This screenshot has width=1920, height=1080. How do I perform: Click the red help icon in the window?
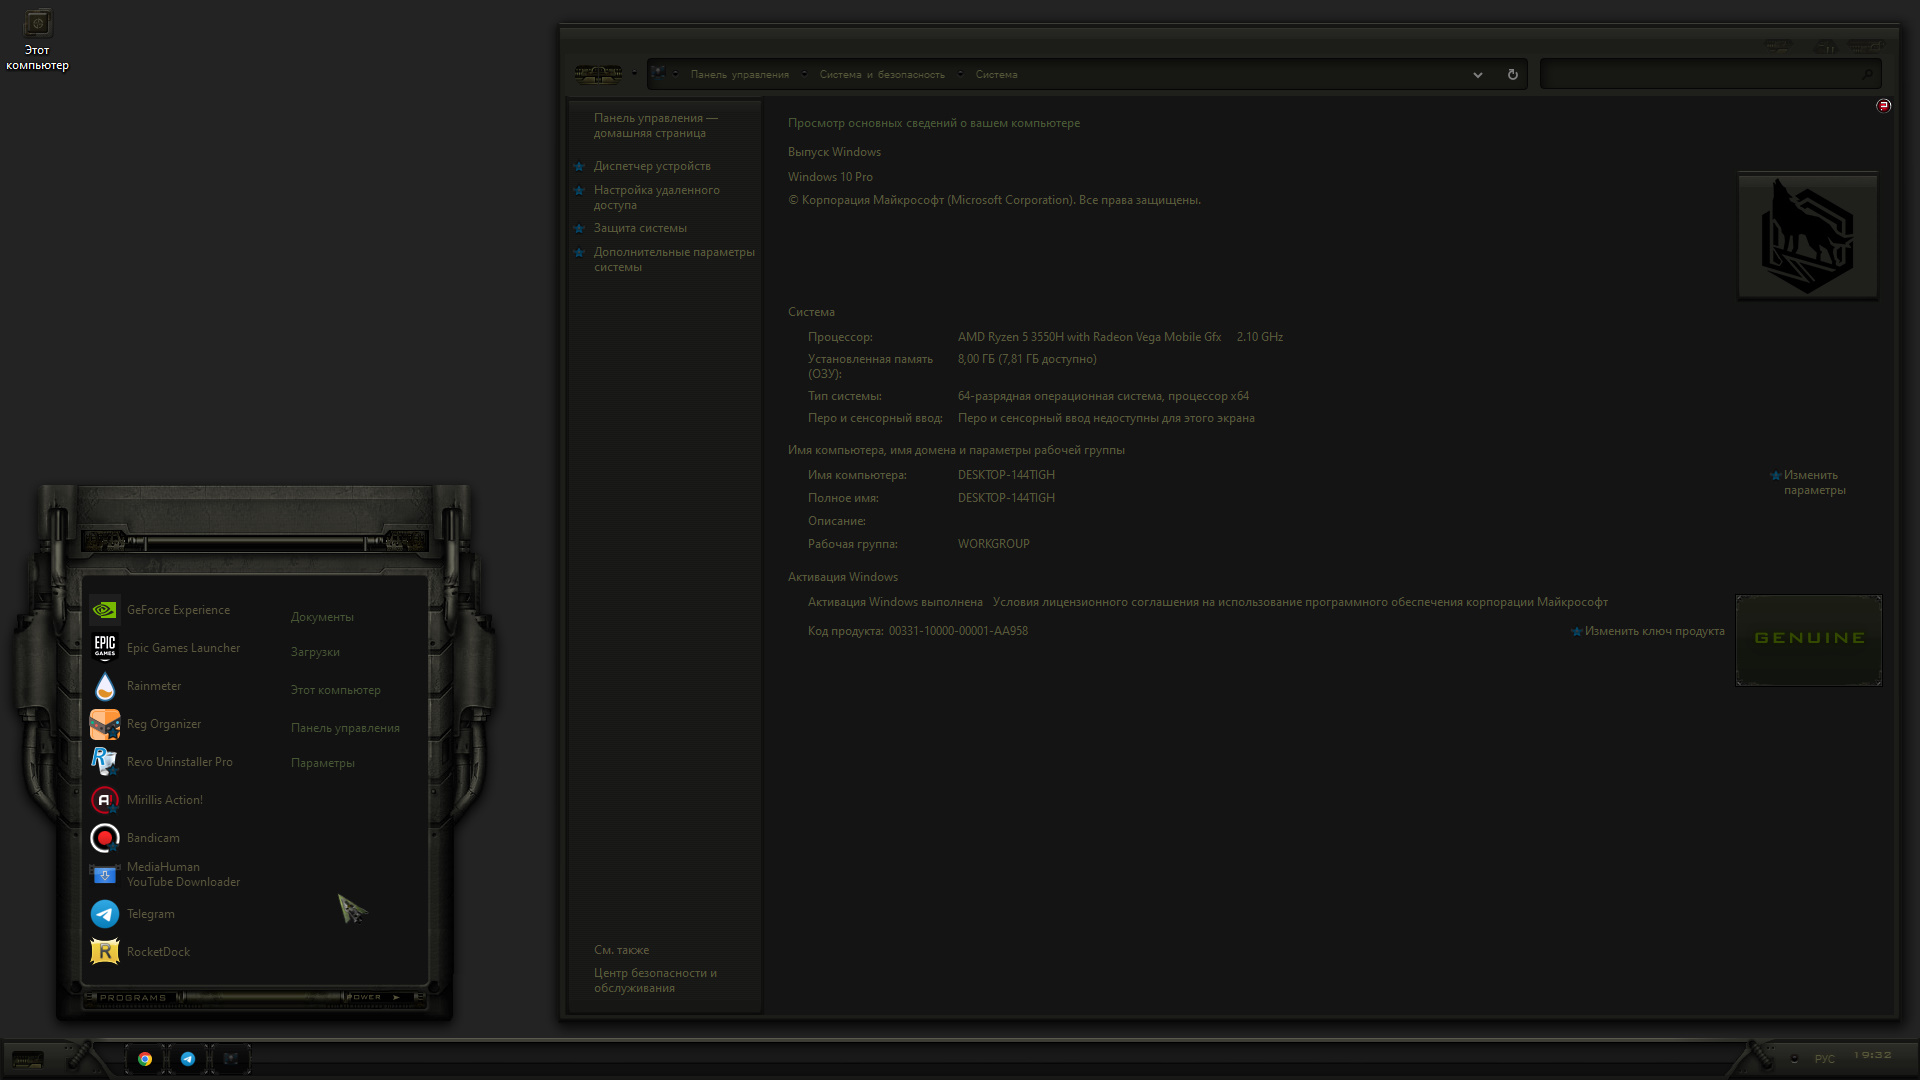pos(1883,106)
